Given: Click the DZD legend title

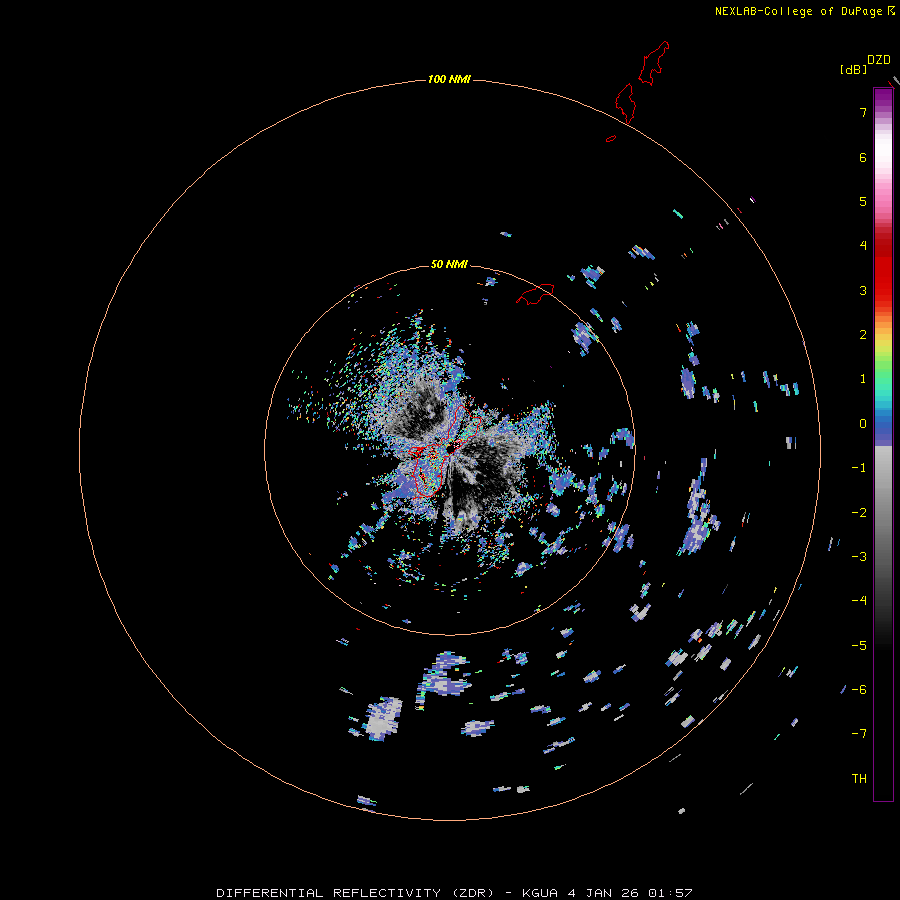Looking at the screenshot, I should (878, 60).
